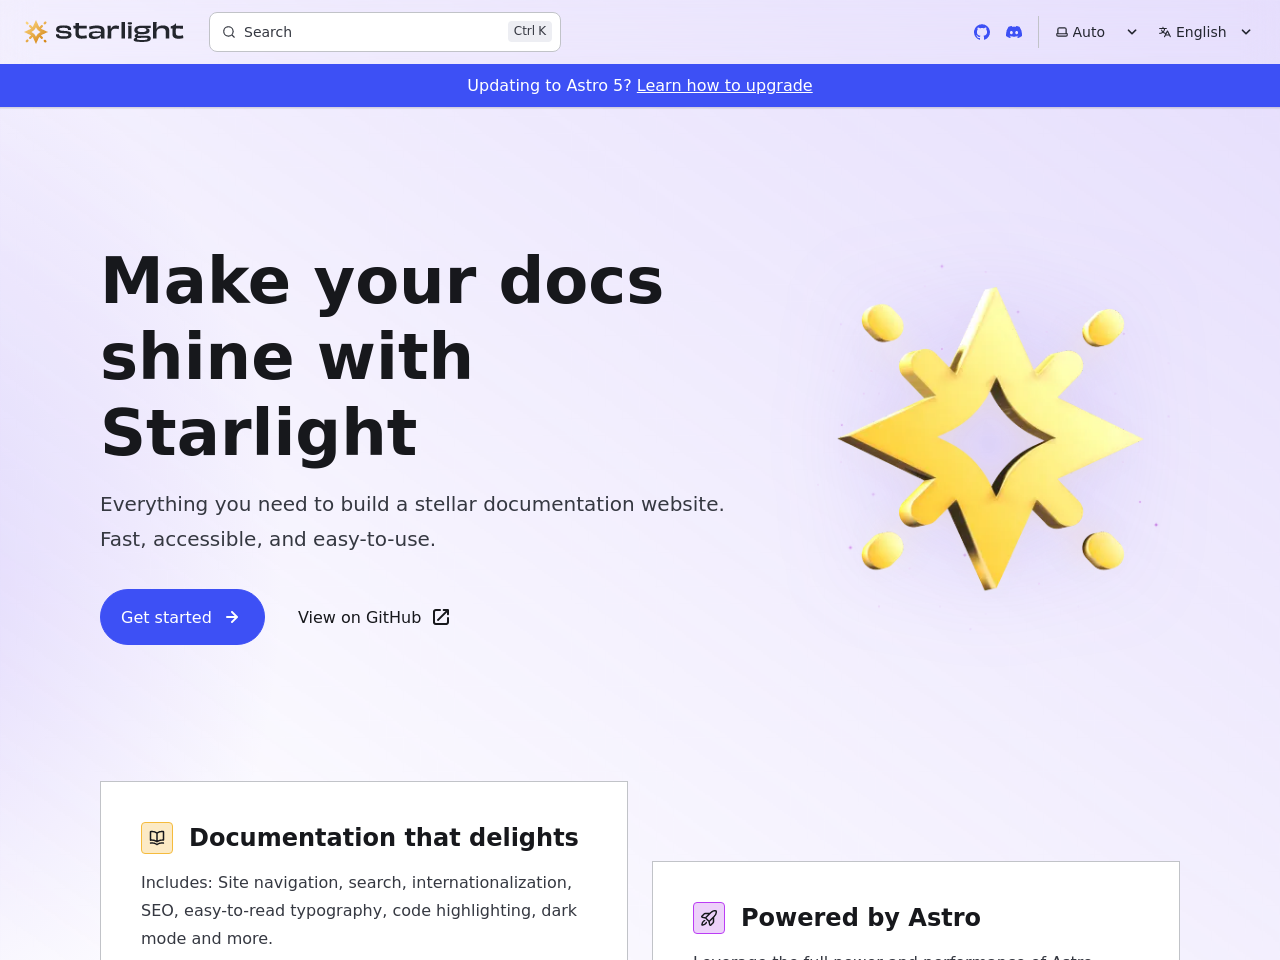The height and width of the screenshot is (960, 1280).
Task: Click the translate icon beside English
Action: [1165, 32]
